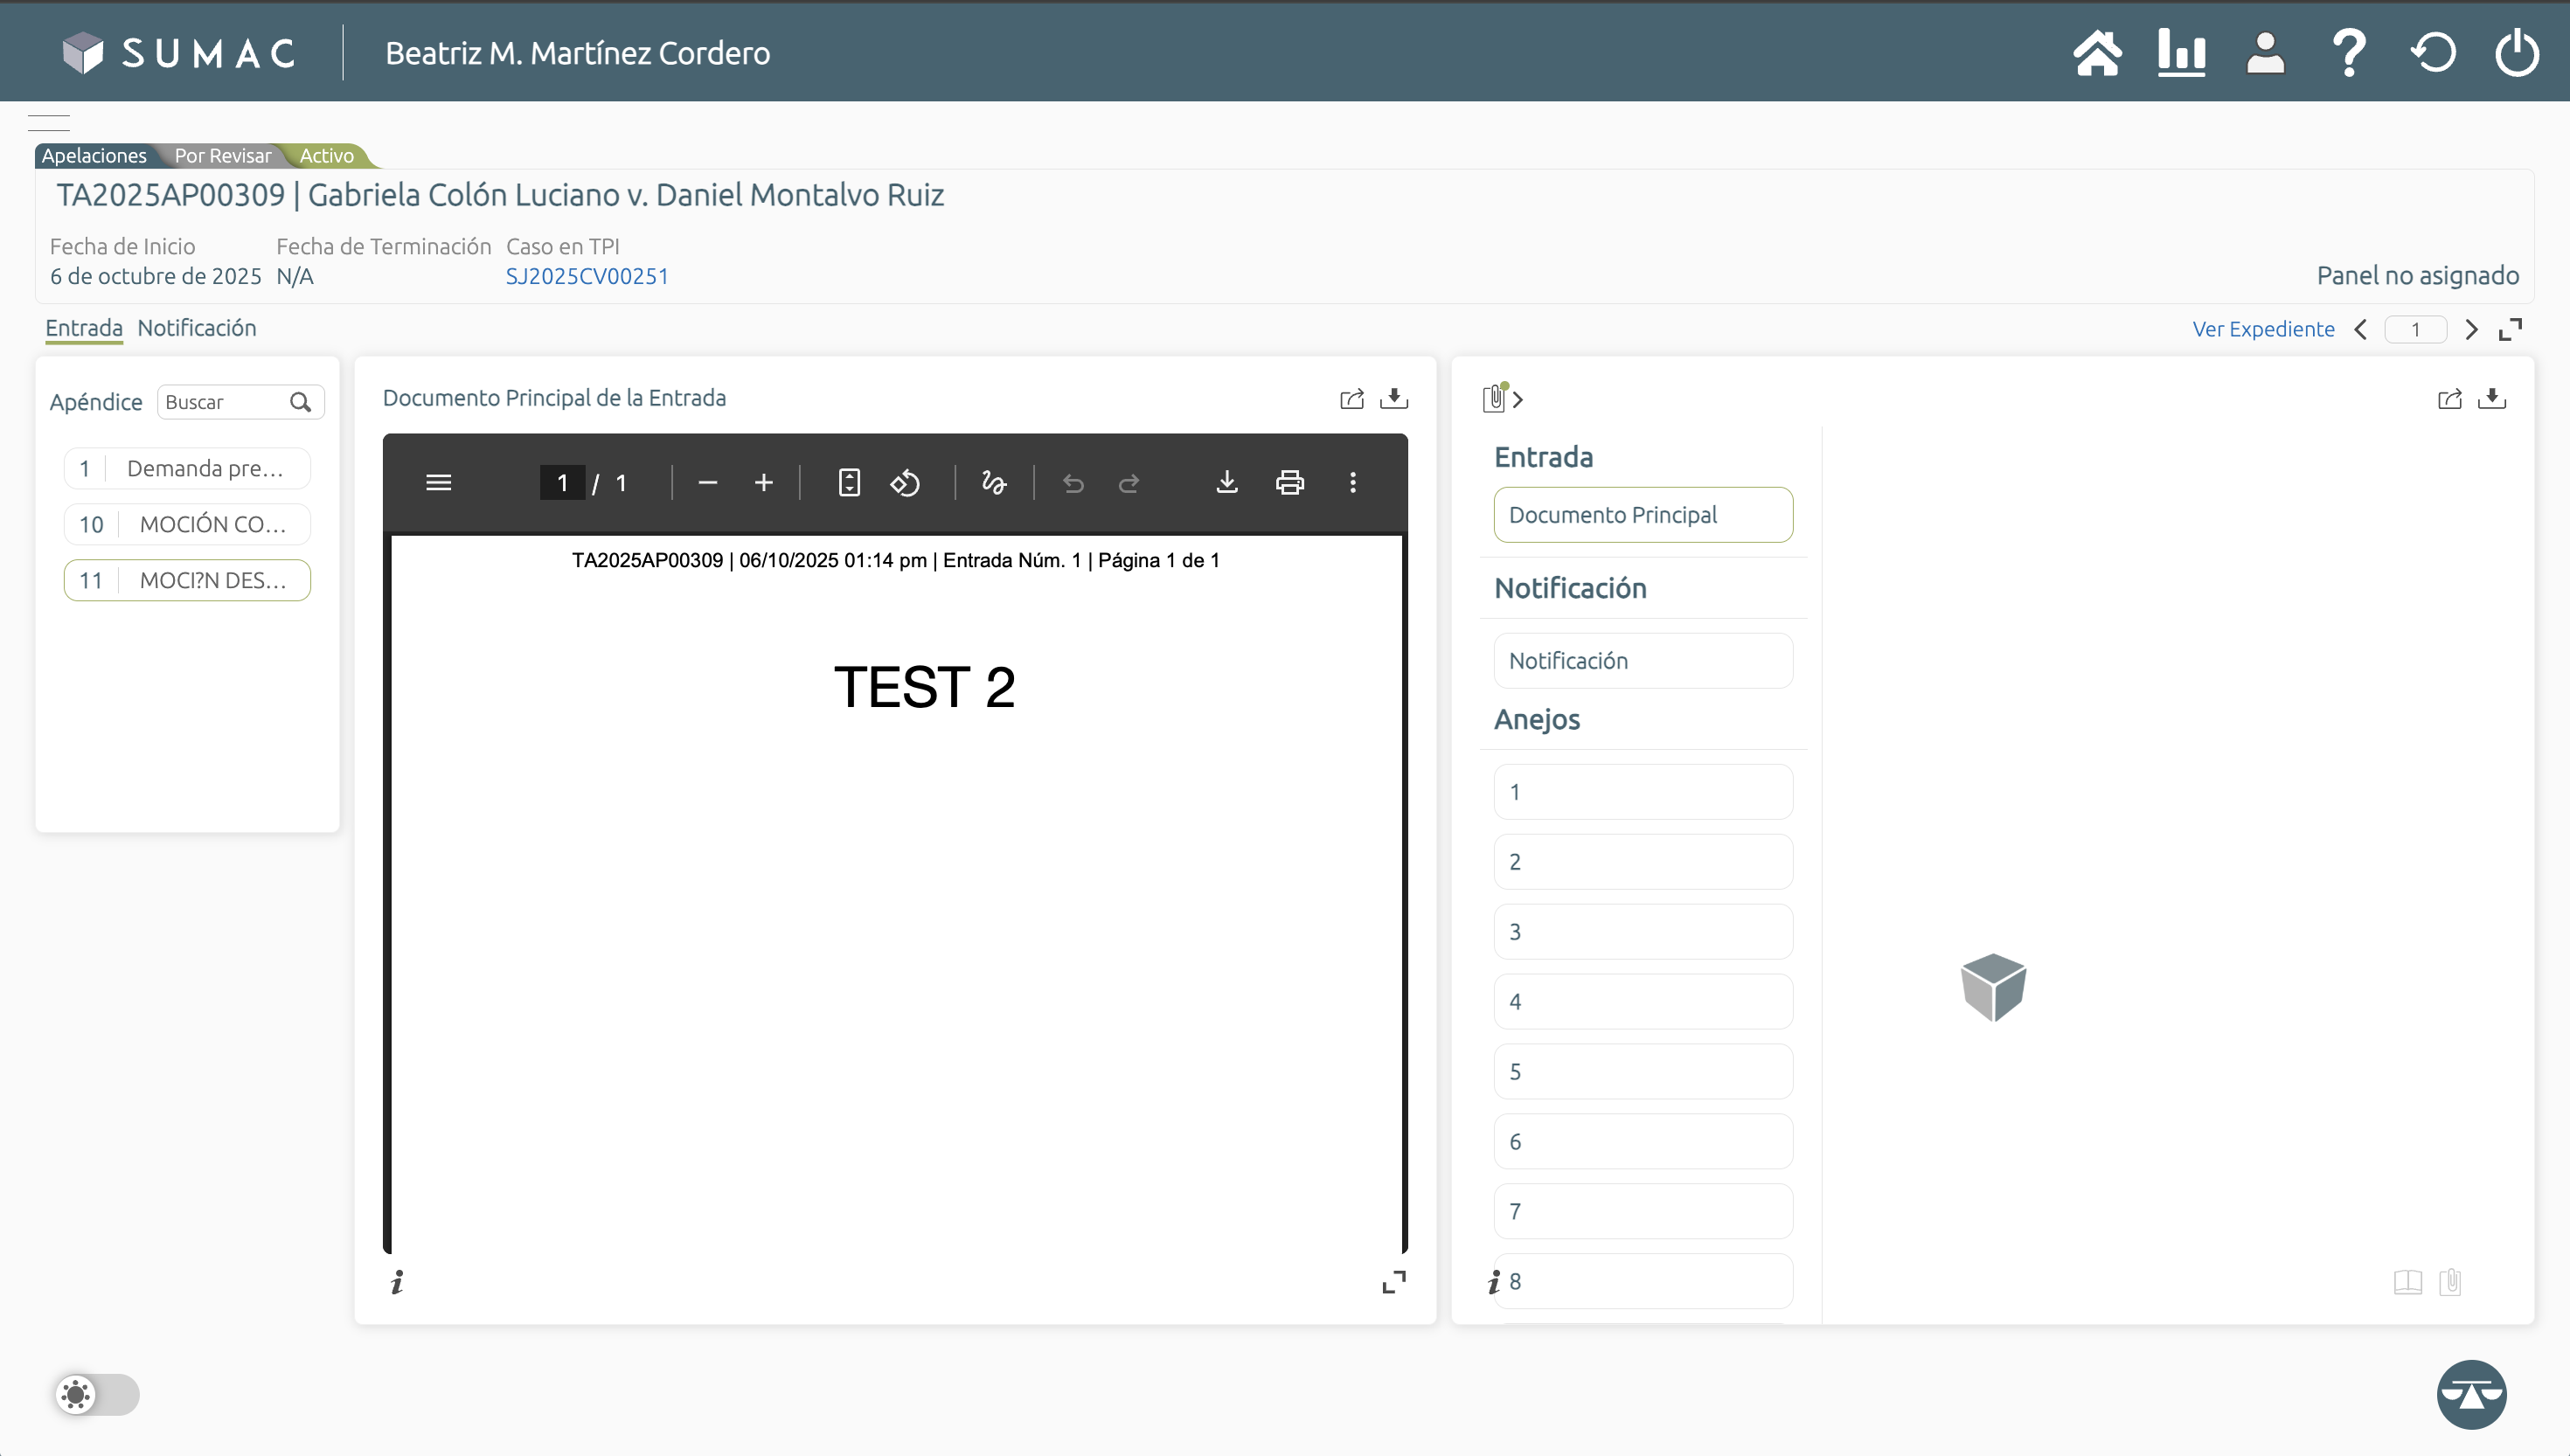Toggle PDF viewer sidebar menu

438,483
